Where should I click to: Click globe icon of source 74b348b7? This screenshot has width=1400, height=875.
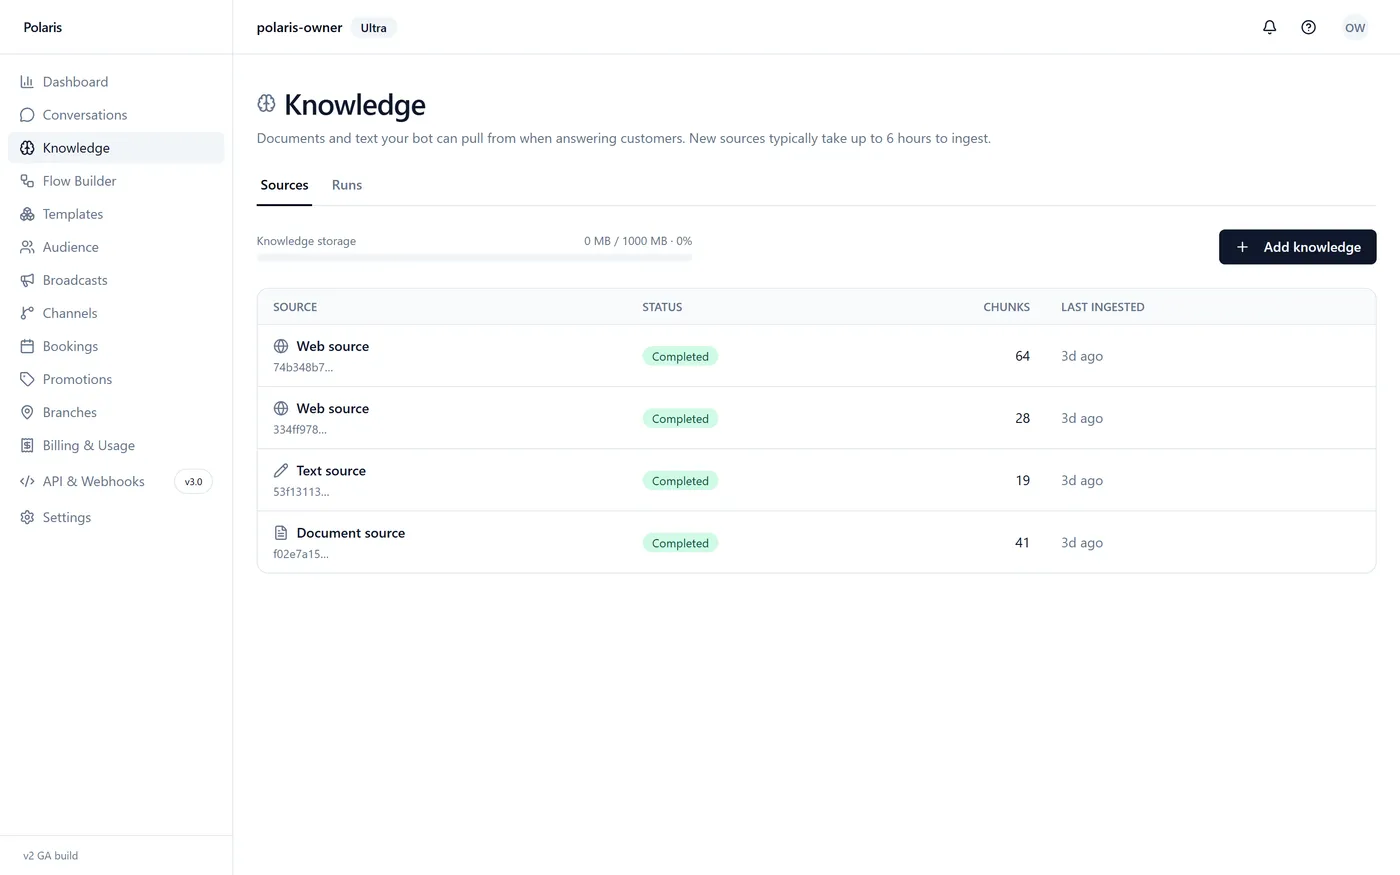coord(281,346)
